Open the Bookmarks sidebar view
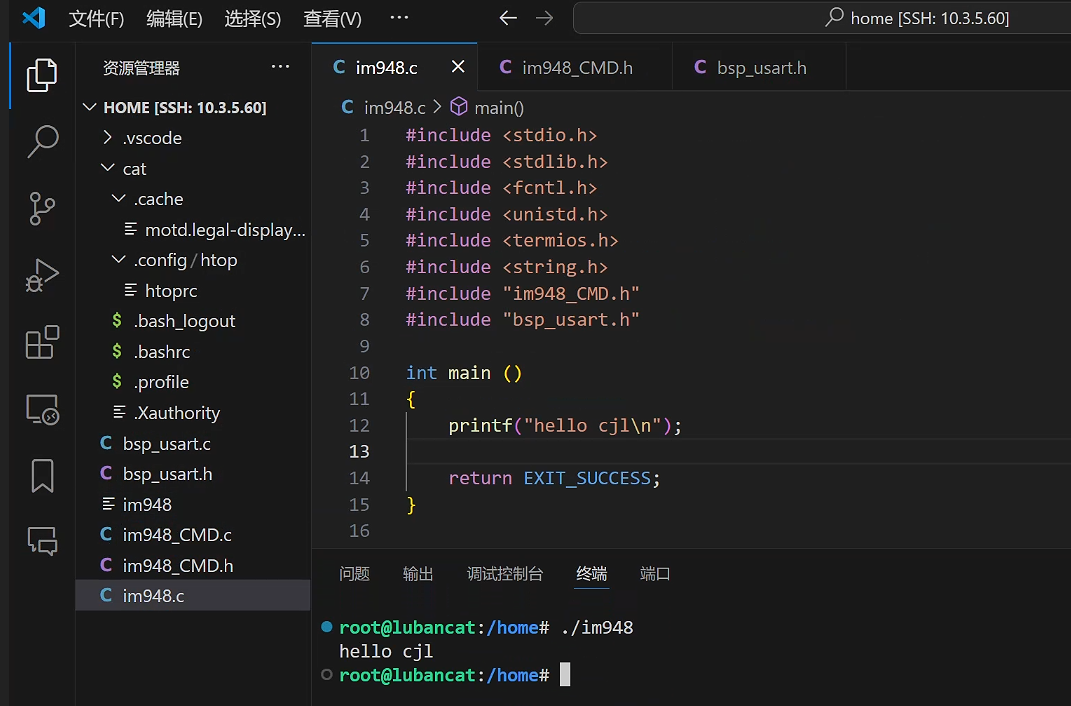The height and width of the screenshot is (706, 1071). pyautogui.click(x=41, y=476)
